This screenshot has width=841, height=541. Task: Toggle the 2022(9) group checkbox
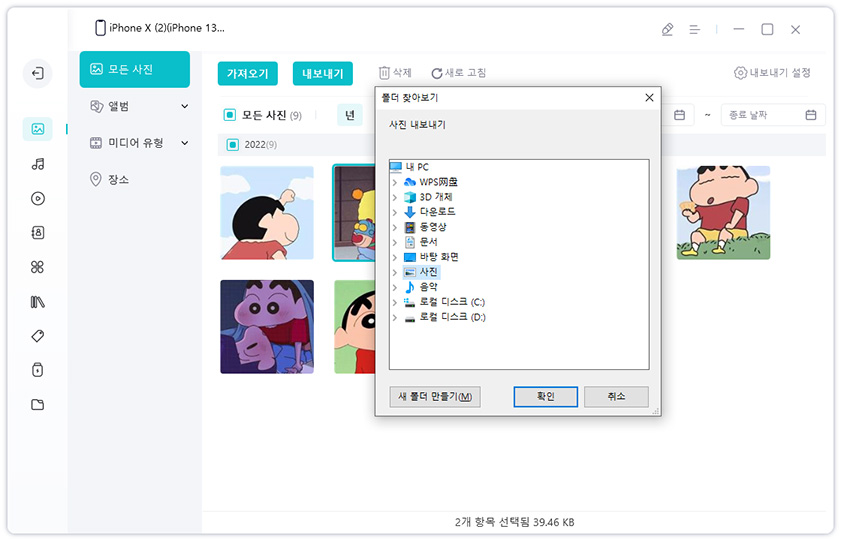(233, 145)
